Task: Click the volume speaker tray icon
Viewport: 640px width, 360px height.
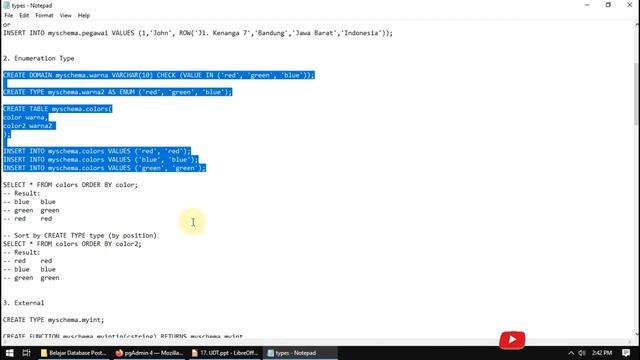Action: click(x=582, y=353)
